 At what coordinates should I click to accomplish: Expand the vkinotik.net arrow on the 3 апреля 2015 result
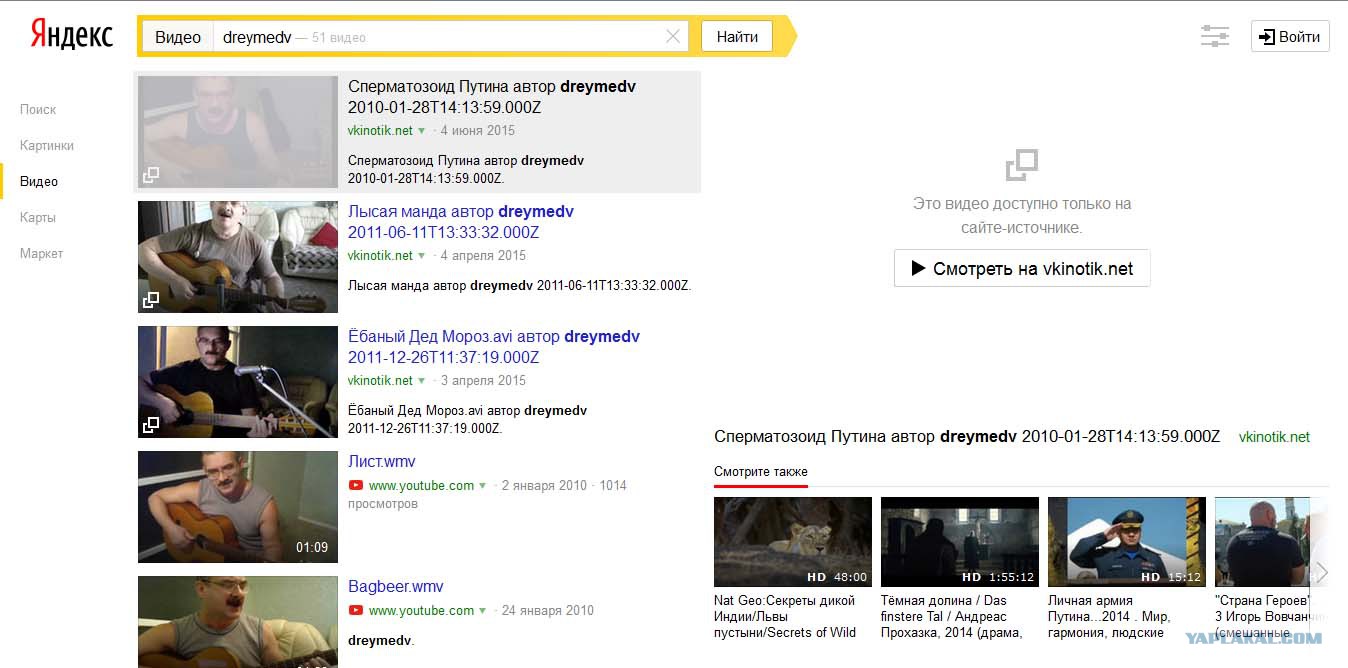point(422,381)
